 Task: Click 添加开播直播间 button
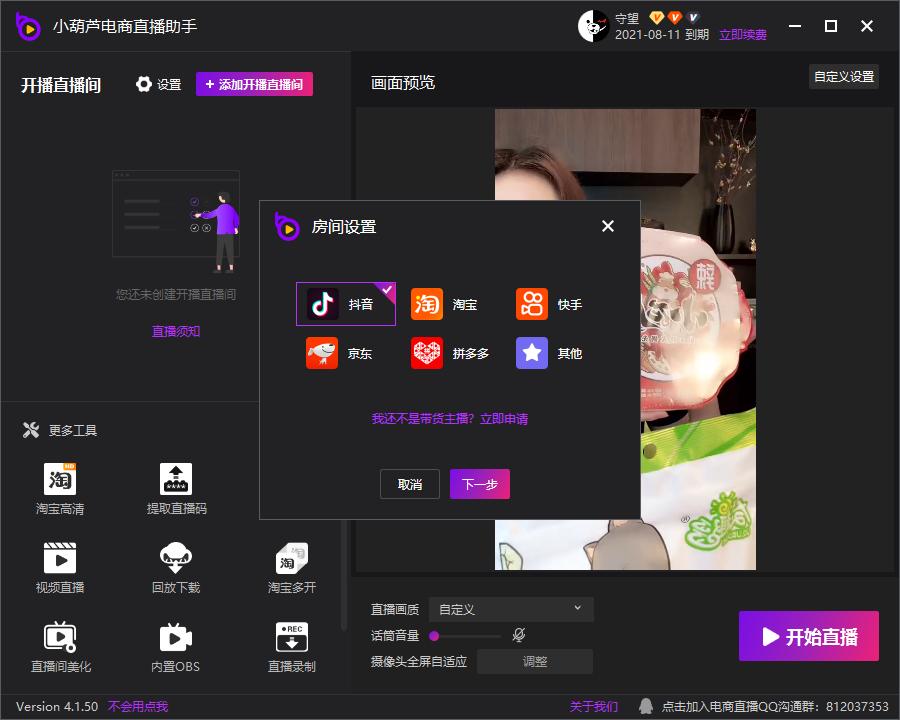point(254,84)
